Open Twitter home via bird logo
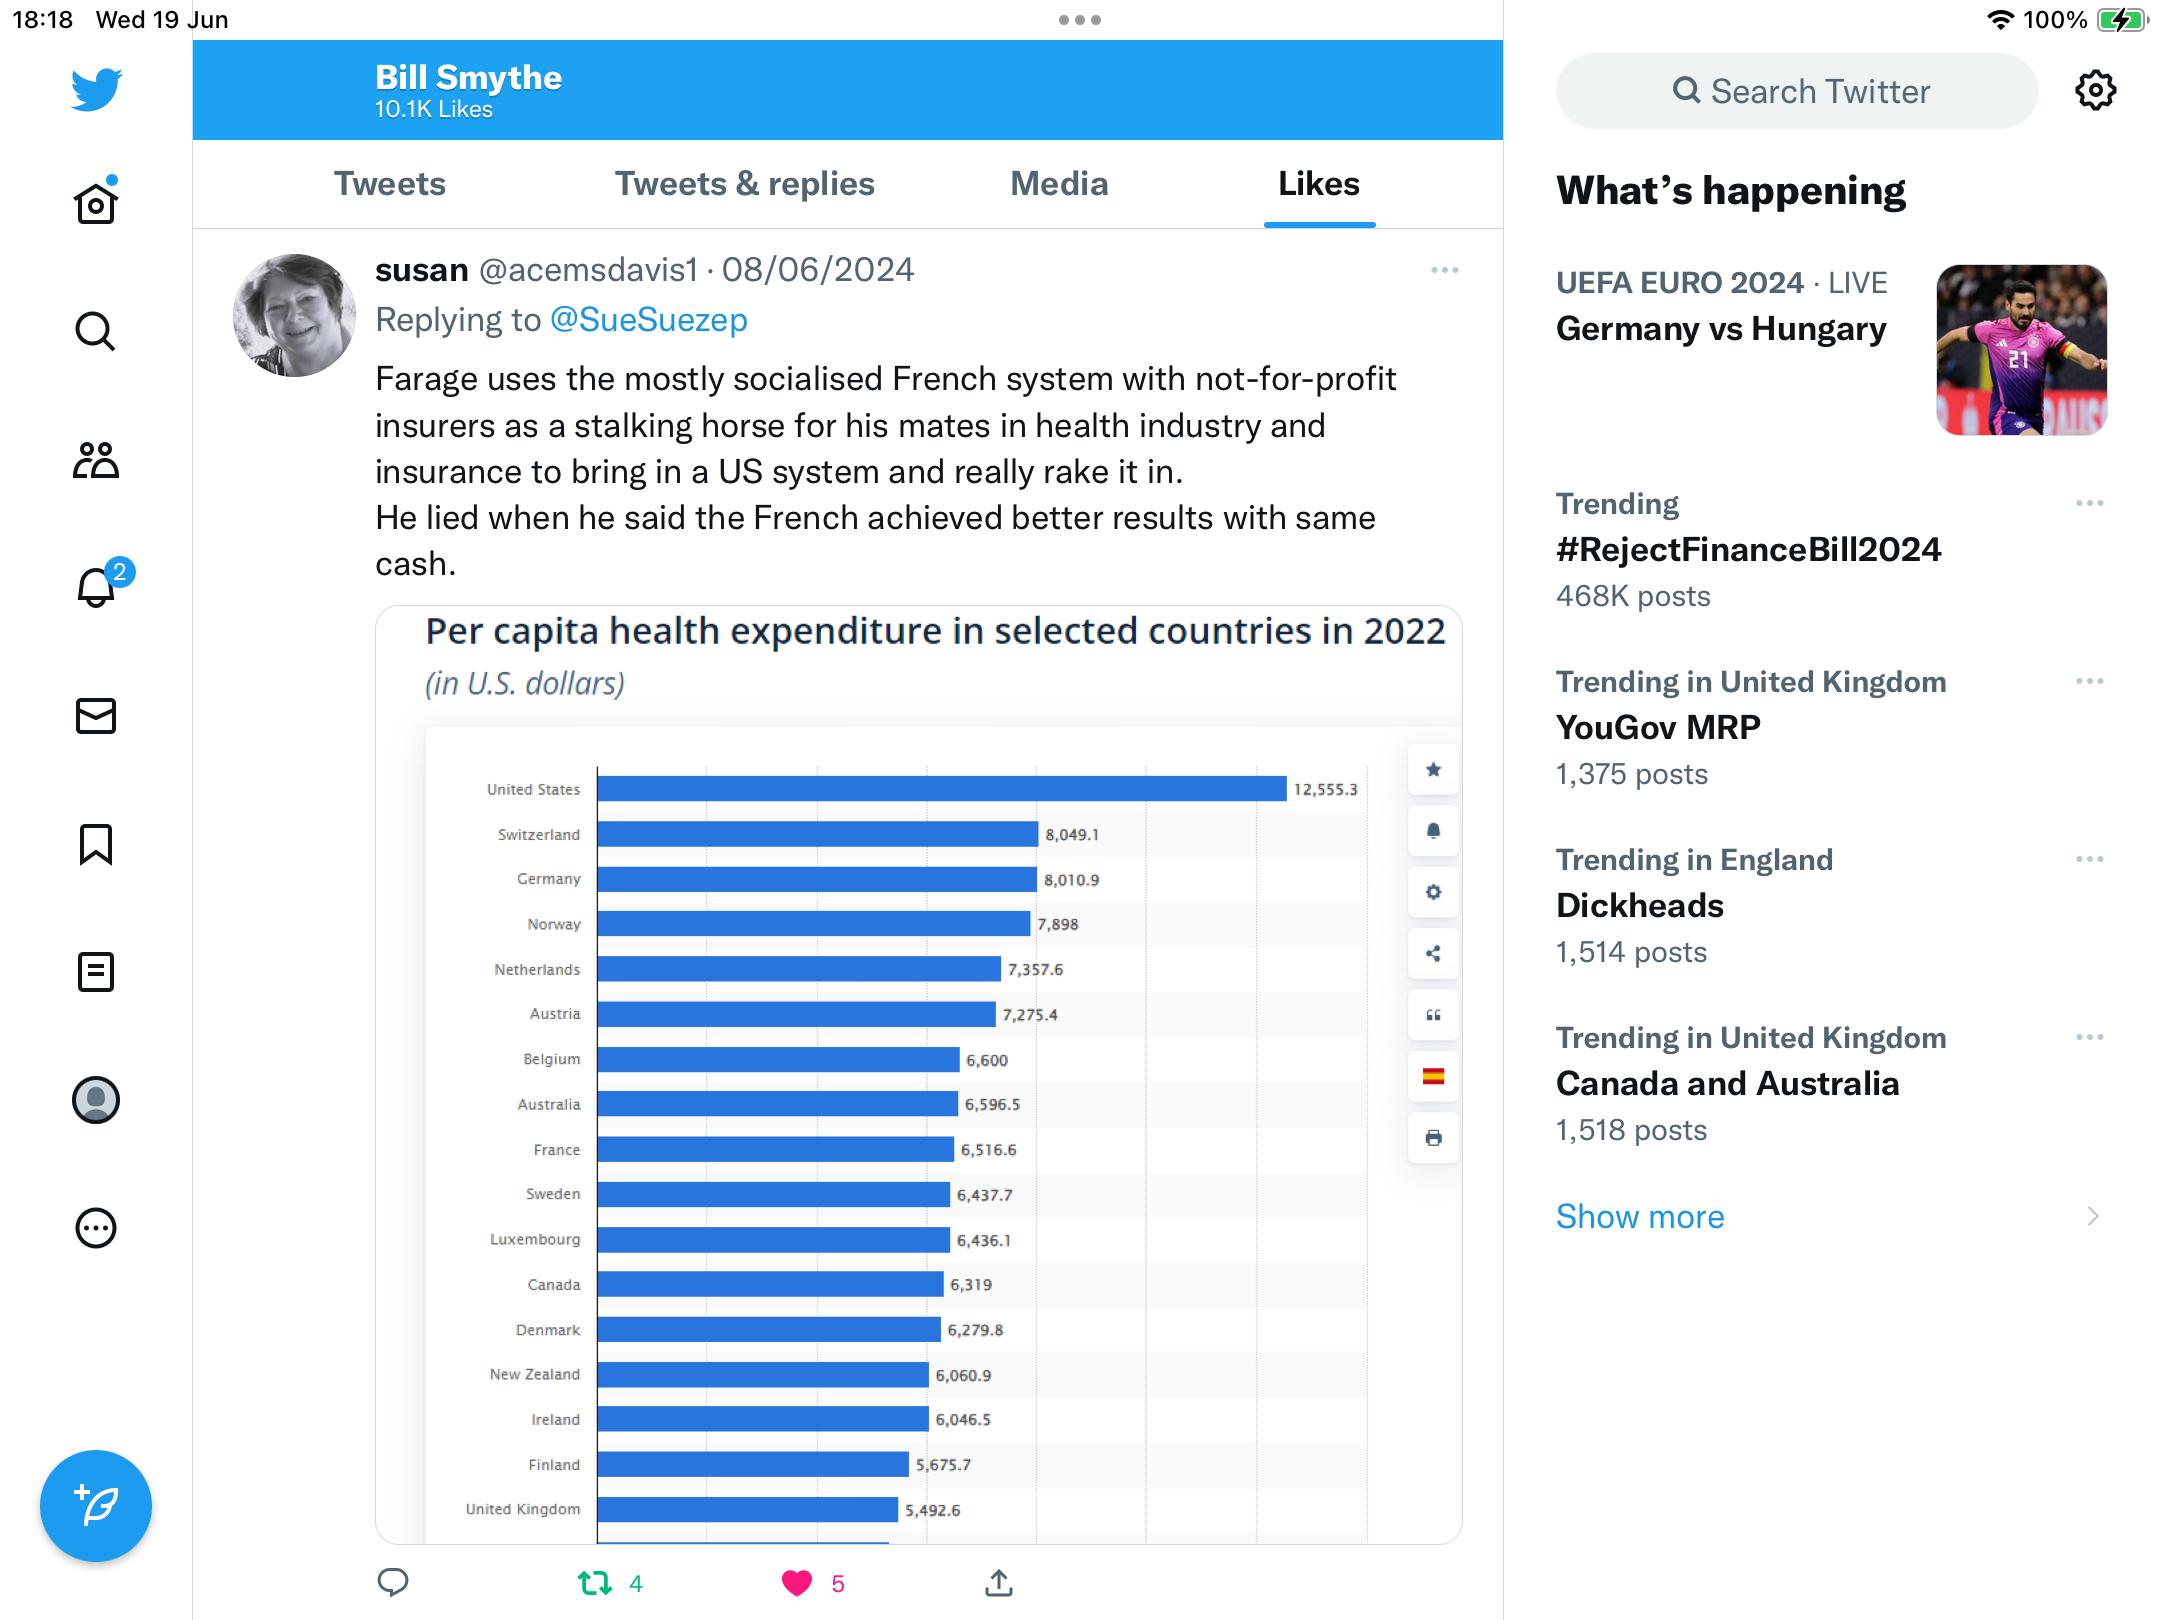The image size is (2160, 1620). pos(96,90)
